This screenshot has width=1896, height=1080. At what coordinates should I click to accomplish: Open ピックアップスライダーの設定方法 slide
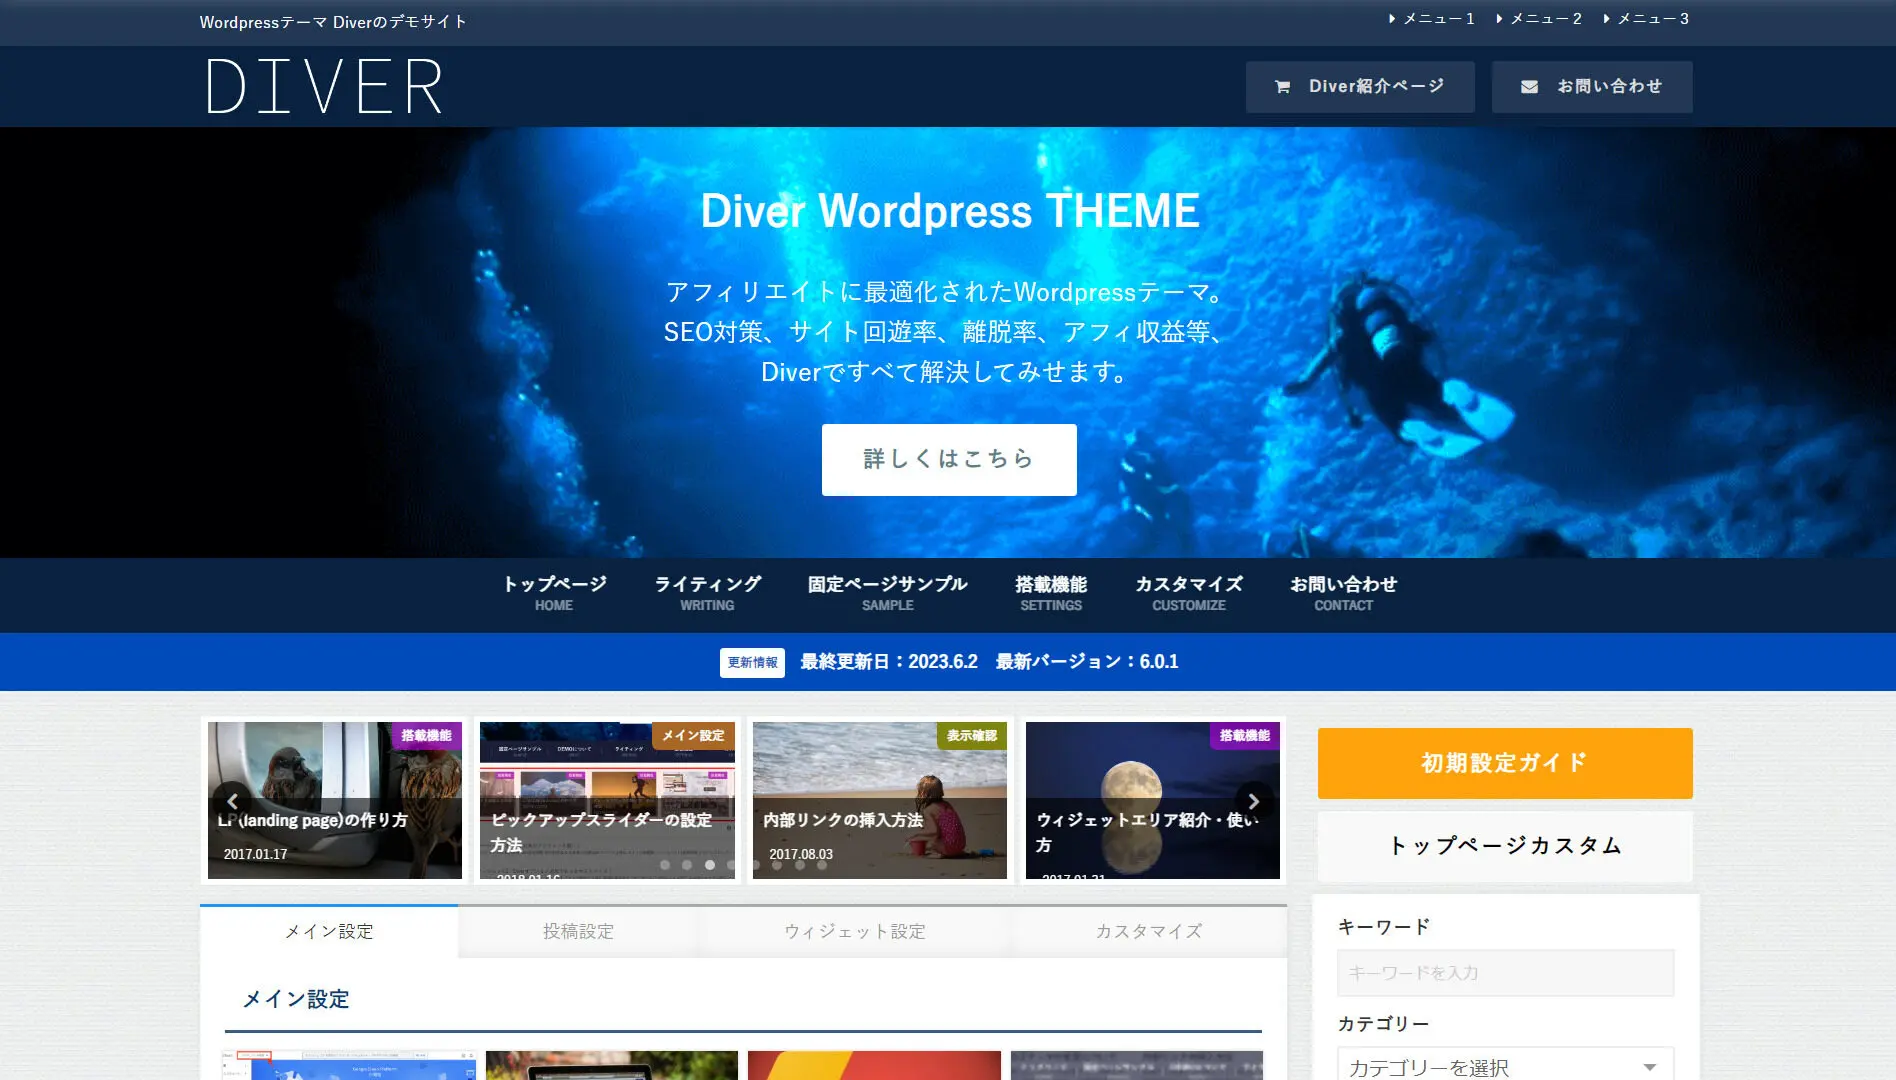coord(607,801)
